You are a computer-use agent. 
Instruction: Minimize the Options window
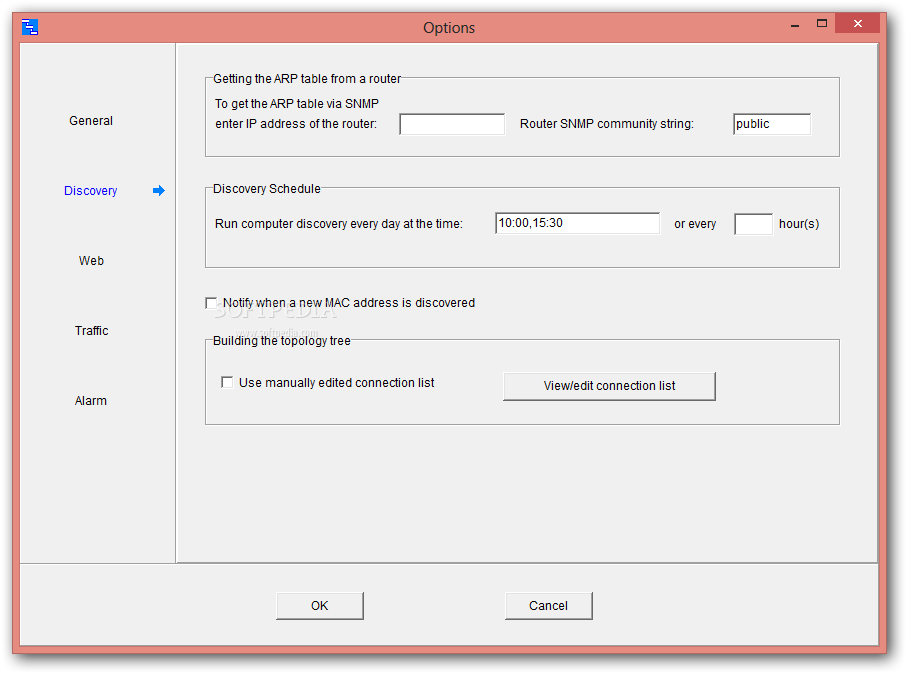[795, 24]
